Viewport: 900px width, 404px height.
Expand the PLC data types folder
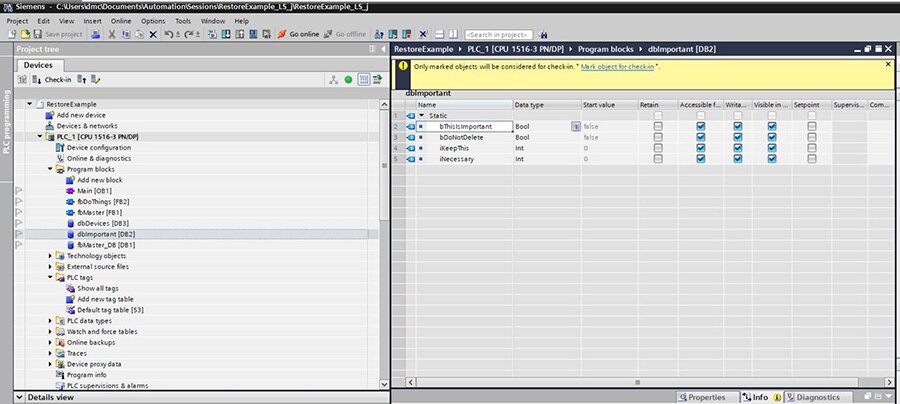pos(50,321)
